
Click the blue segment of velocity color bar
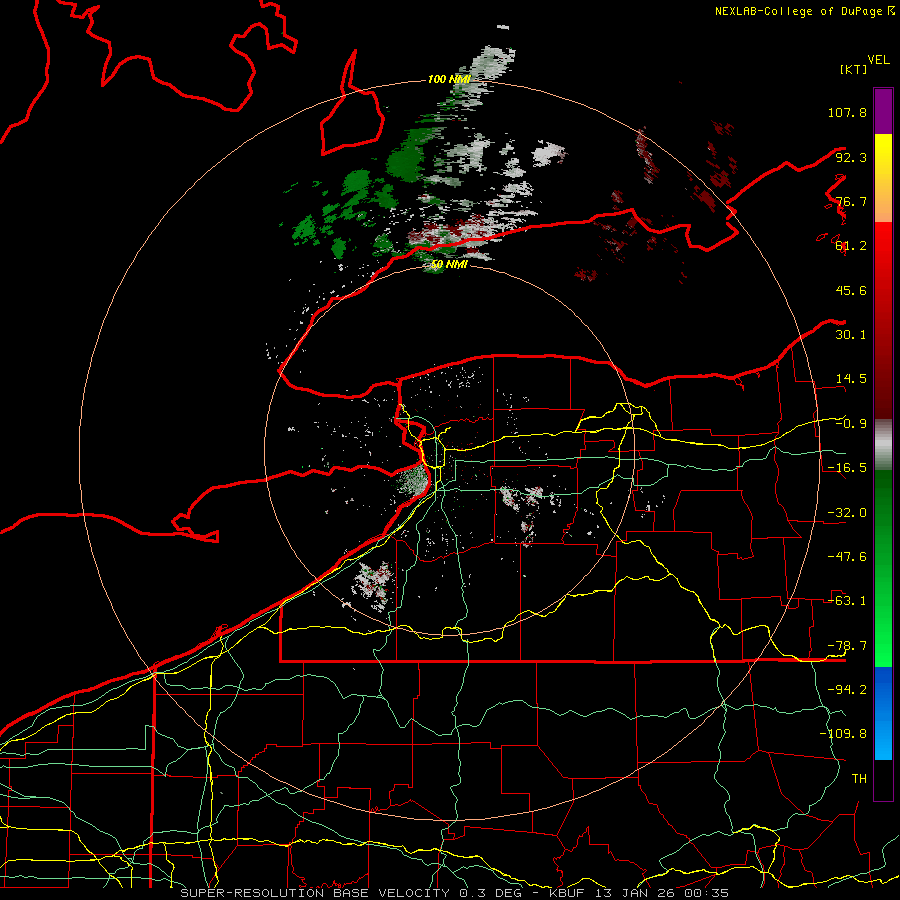[883, 713]
